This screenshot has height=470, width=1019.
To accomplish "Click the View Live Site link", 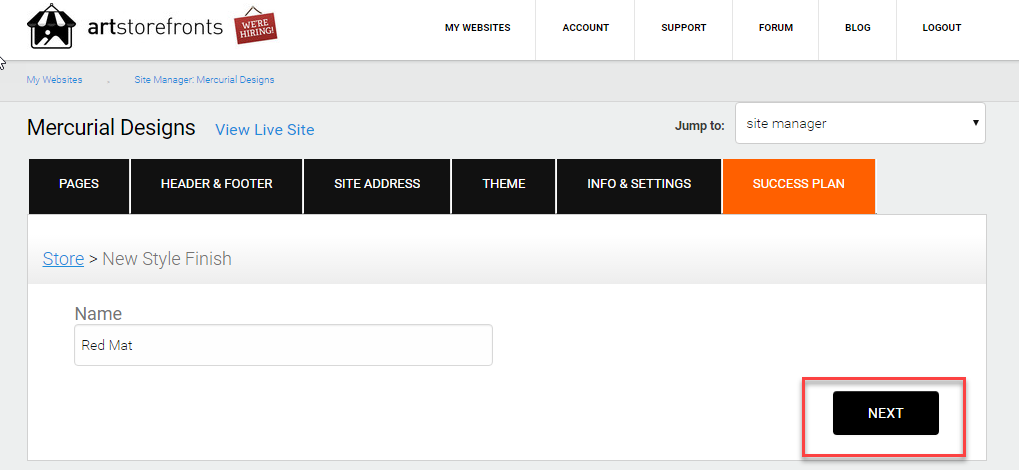I will [264, 130].
